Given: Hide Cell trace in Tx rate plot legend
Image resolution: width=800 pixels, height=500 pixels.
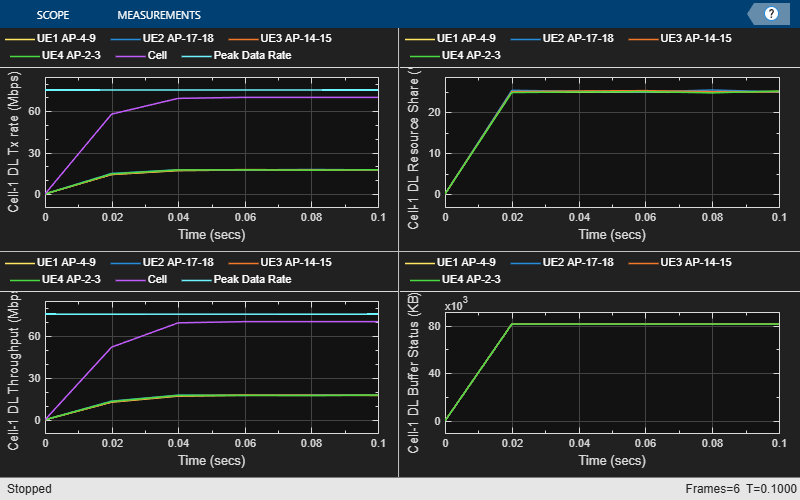Looking at the screenshot, I should [x=153, y=56].
